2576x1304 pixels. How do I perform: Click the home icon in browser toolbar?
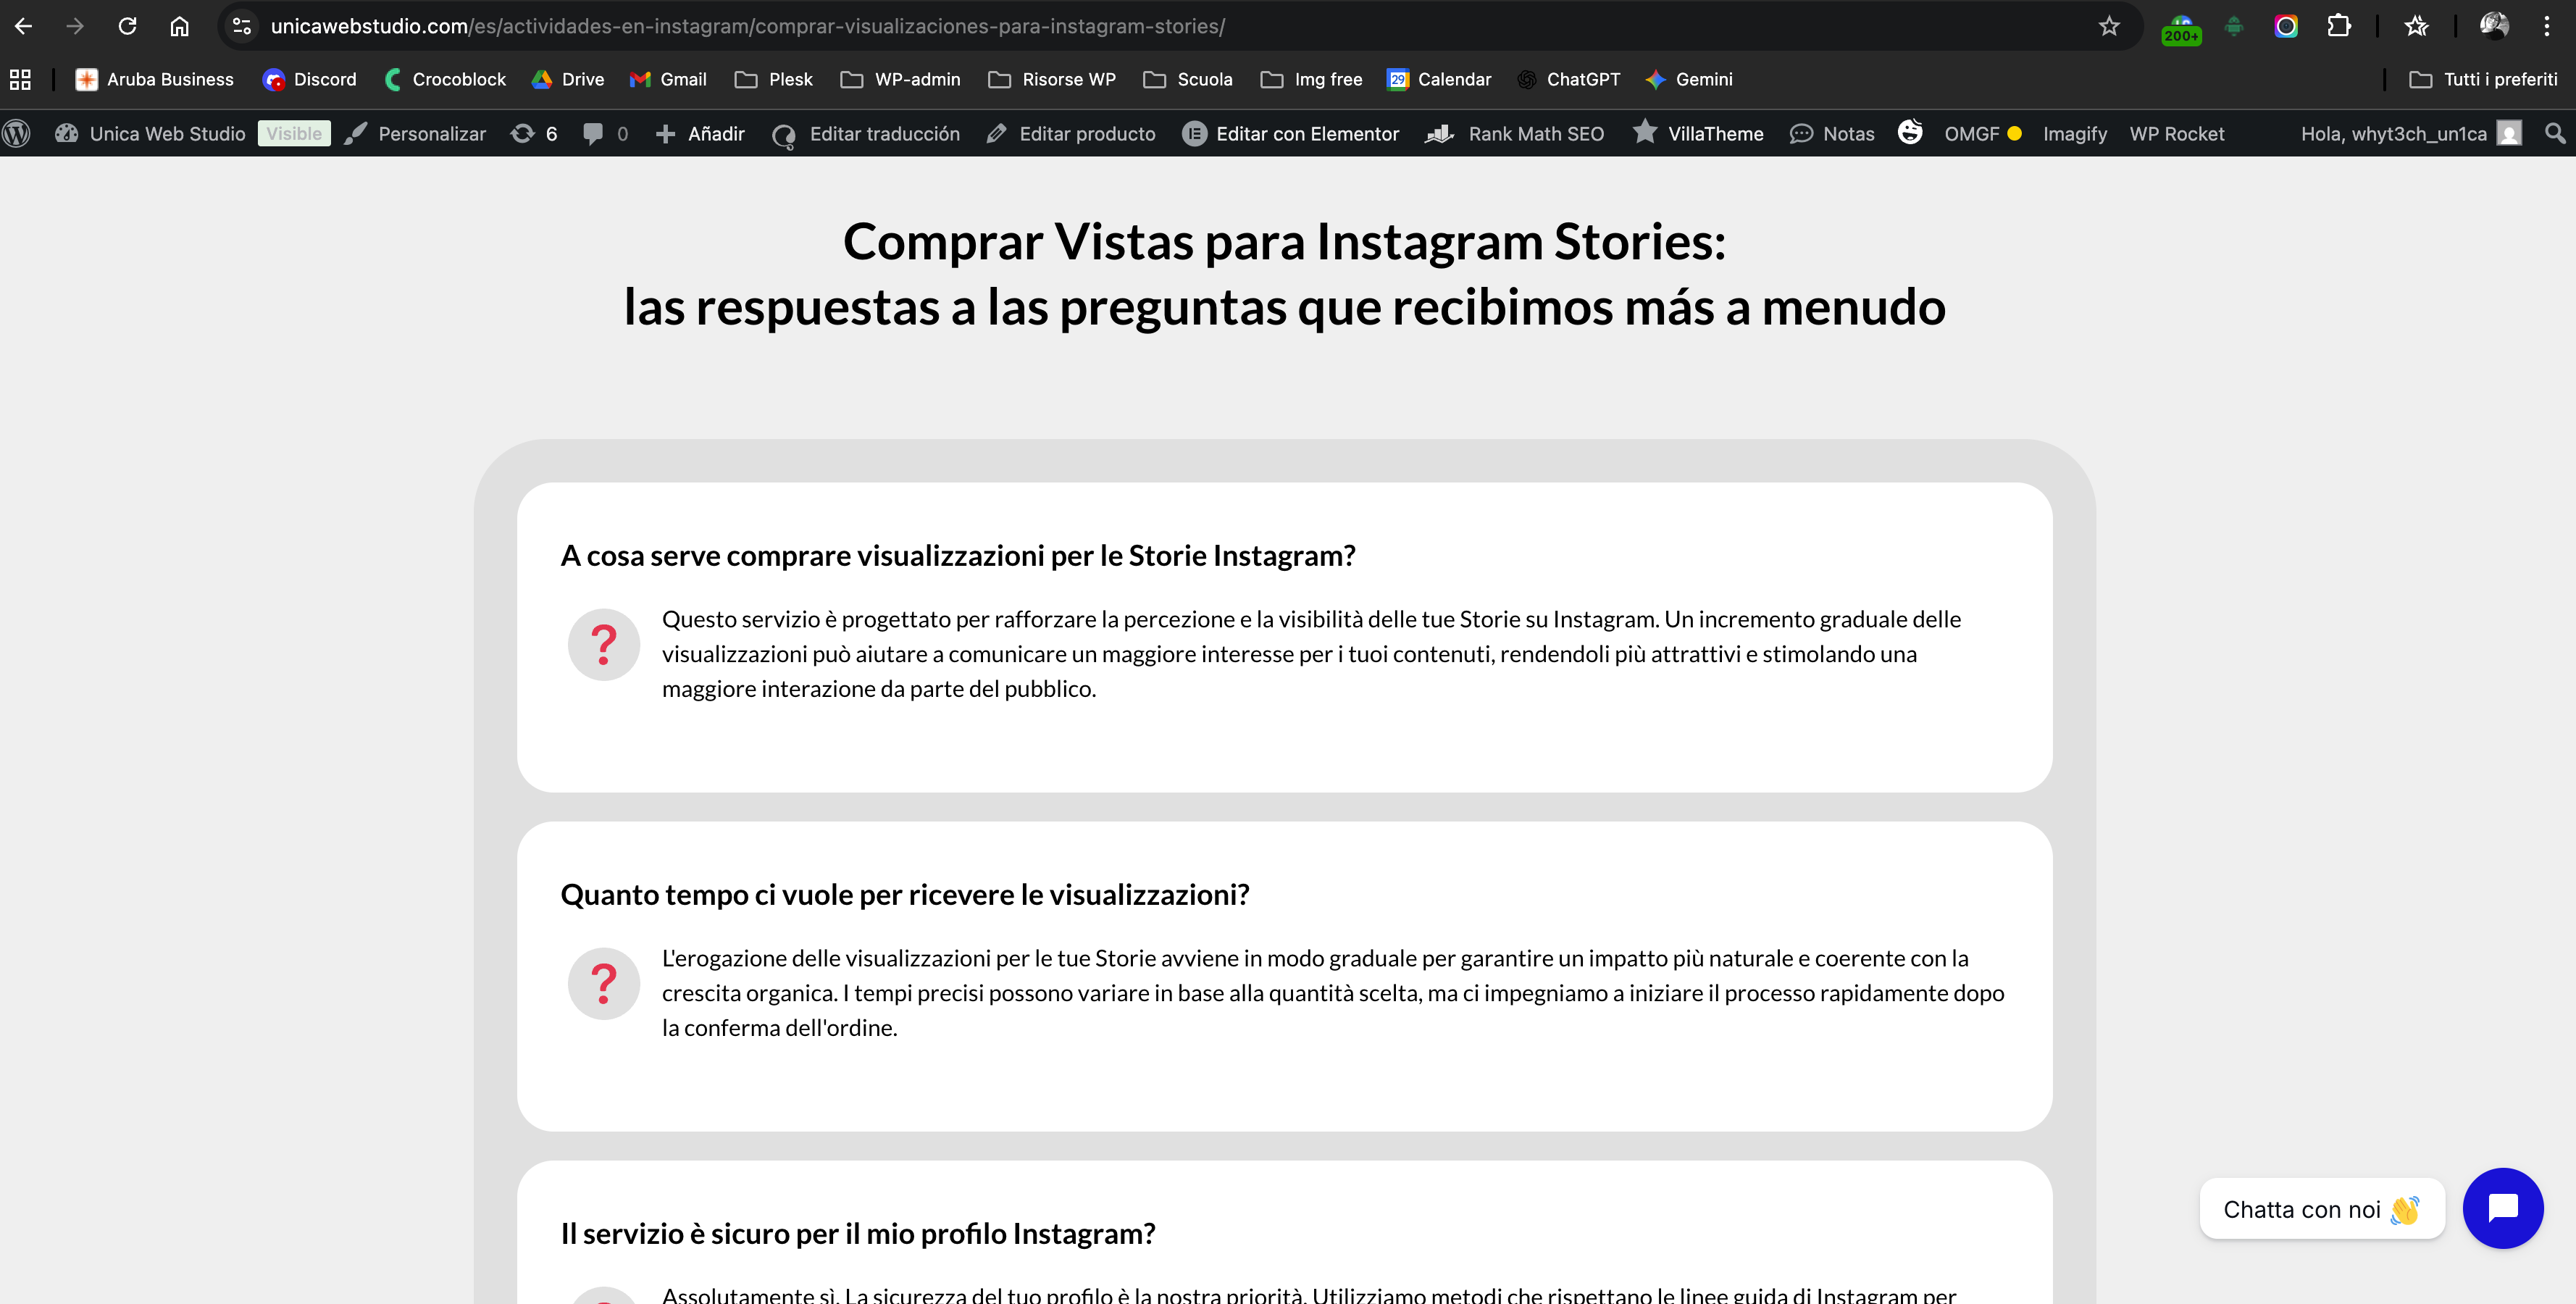click(179, 26)
